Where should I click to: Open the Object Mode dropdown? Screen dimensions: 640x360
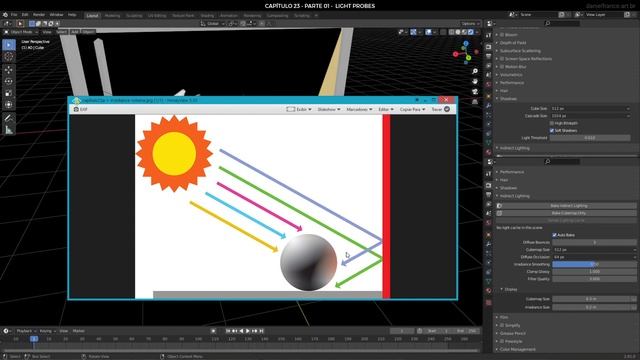tap(21, 32)
